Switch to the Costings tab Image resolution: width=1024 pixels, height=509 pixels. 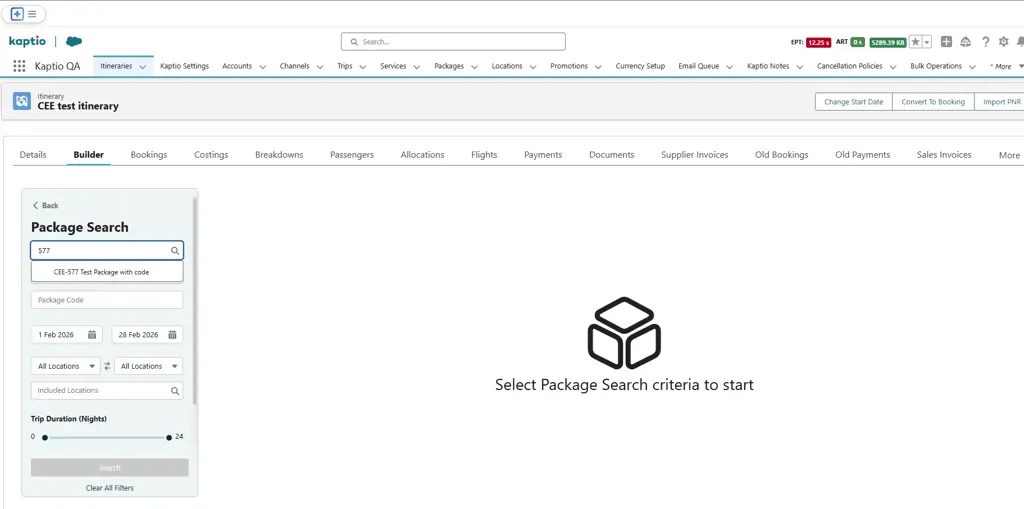point(211,155)
